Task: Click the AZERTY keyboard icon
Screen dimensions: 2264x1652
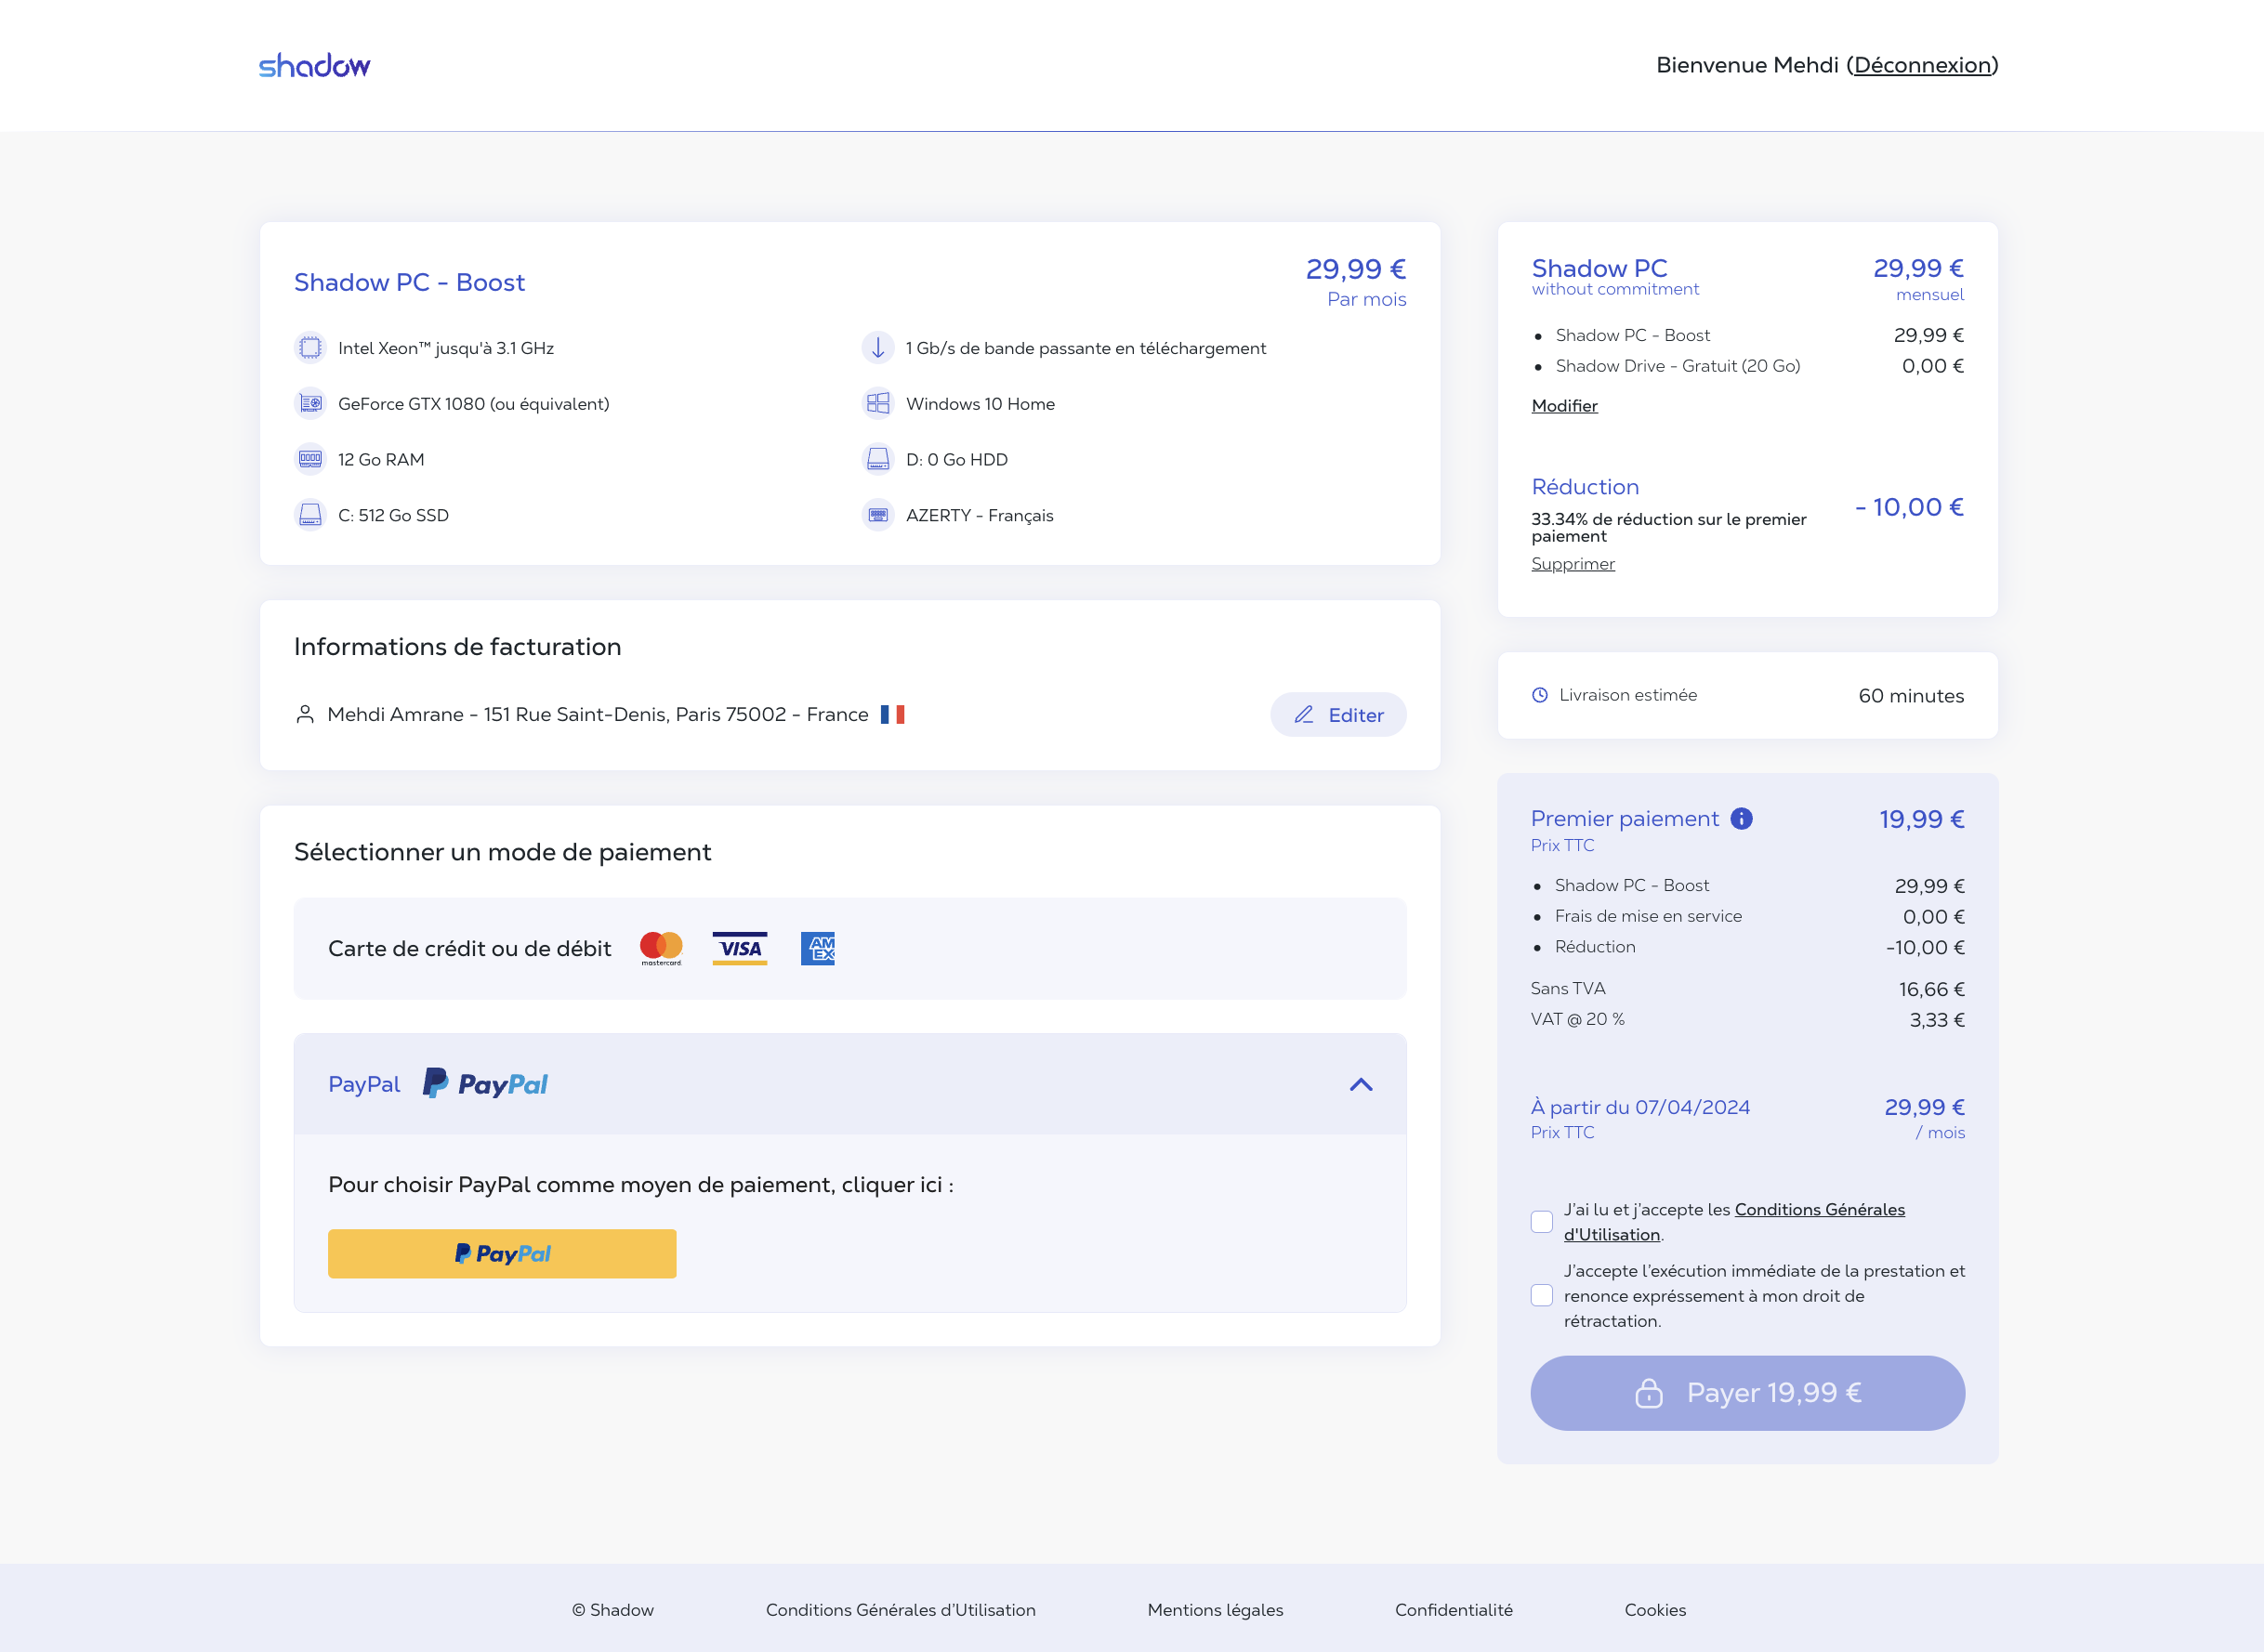Action: (x=878, y=515)
